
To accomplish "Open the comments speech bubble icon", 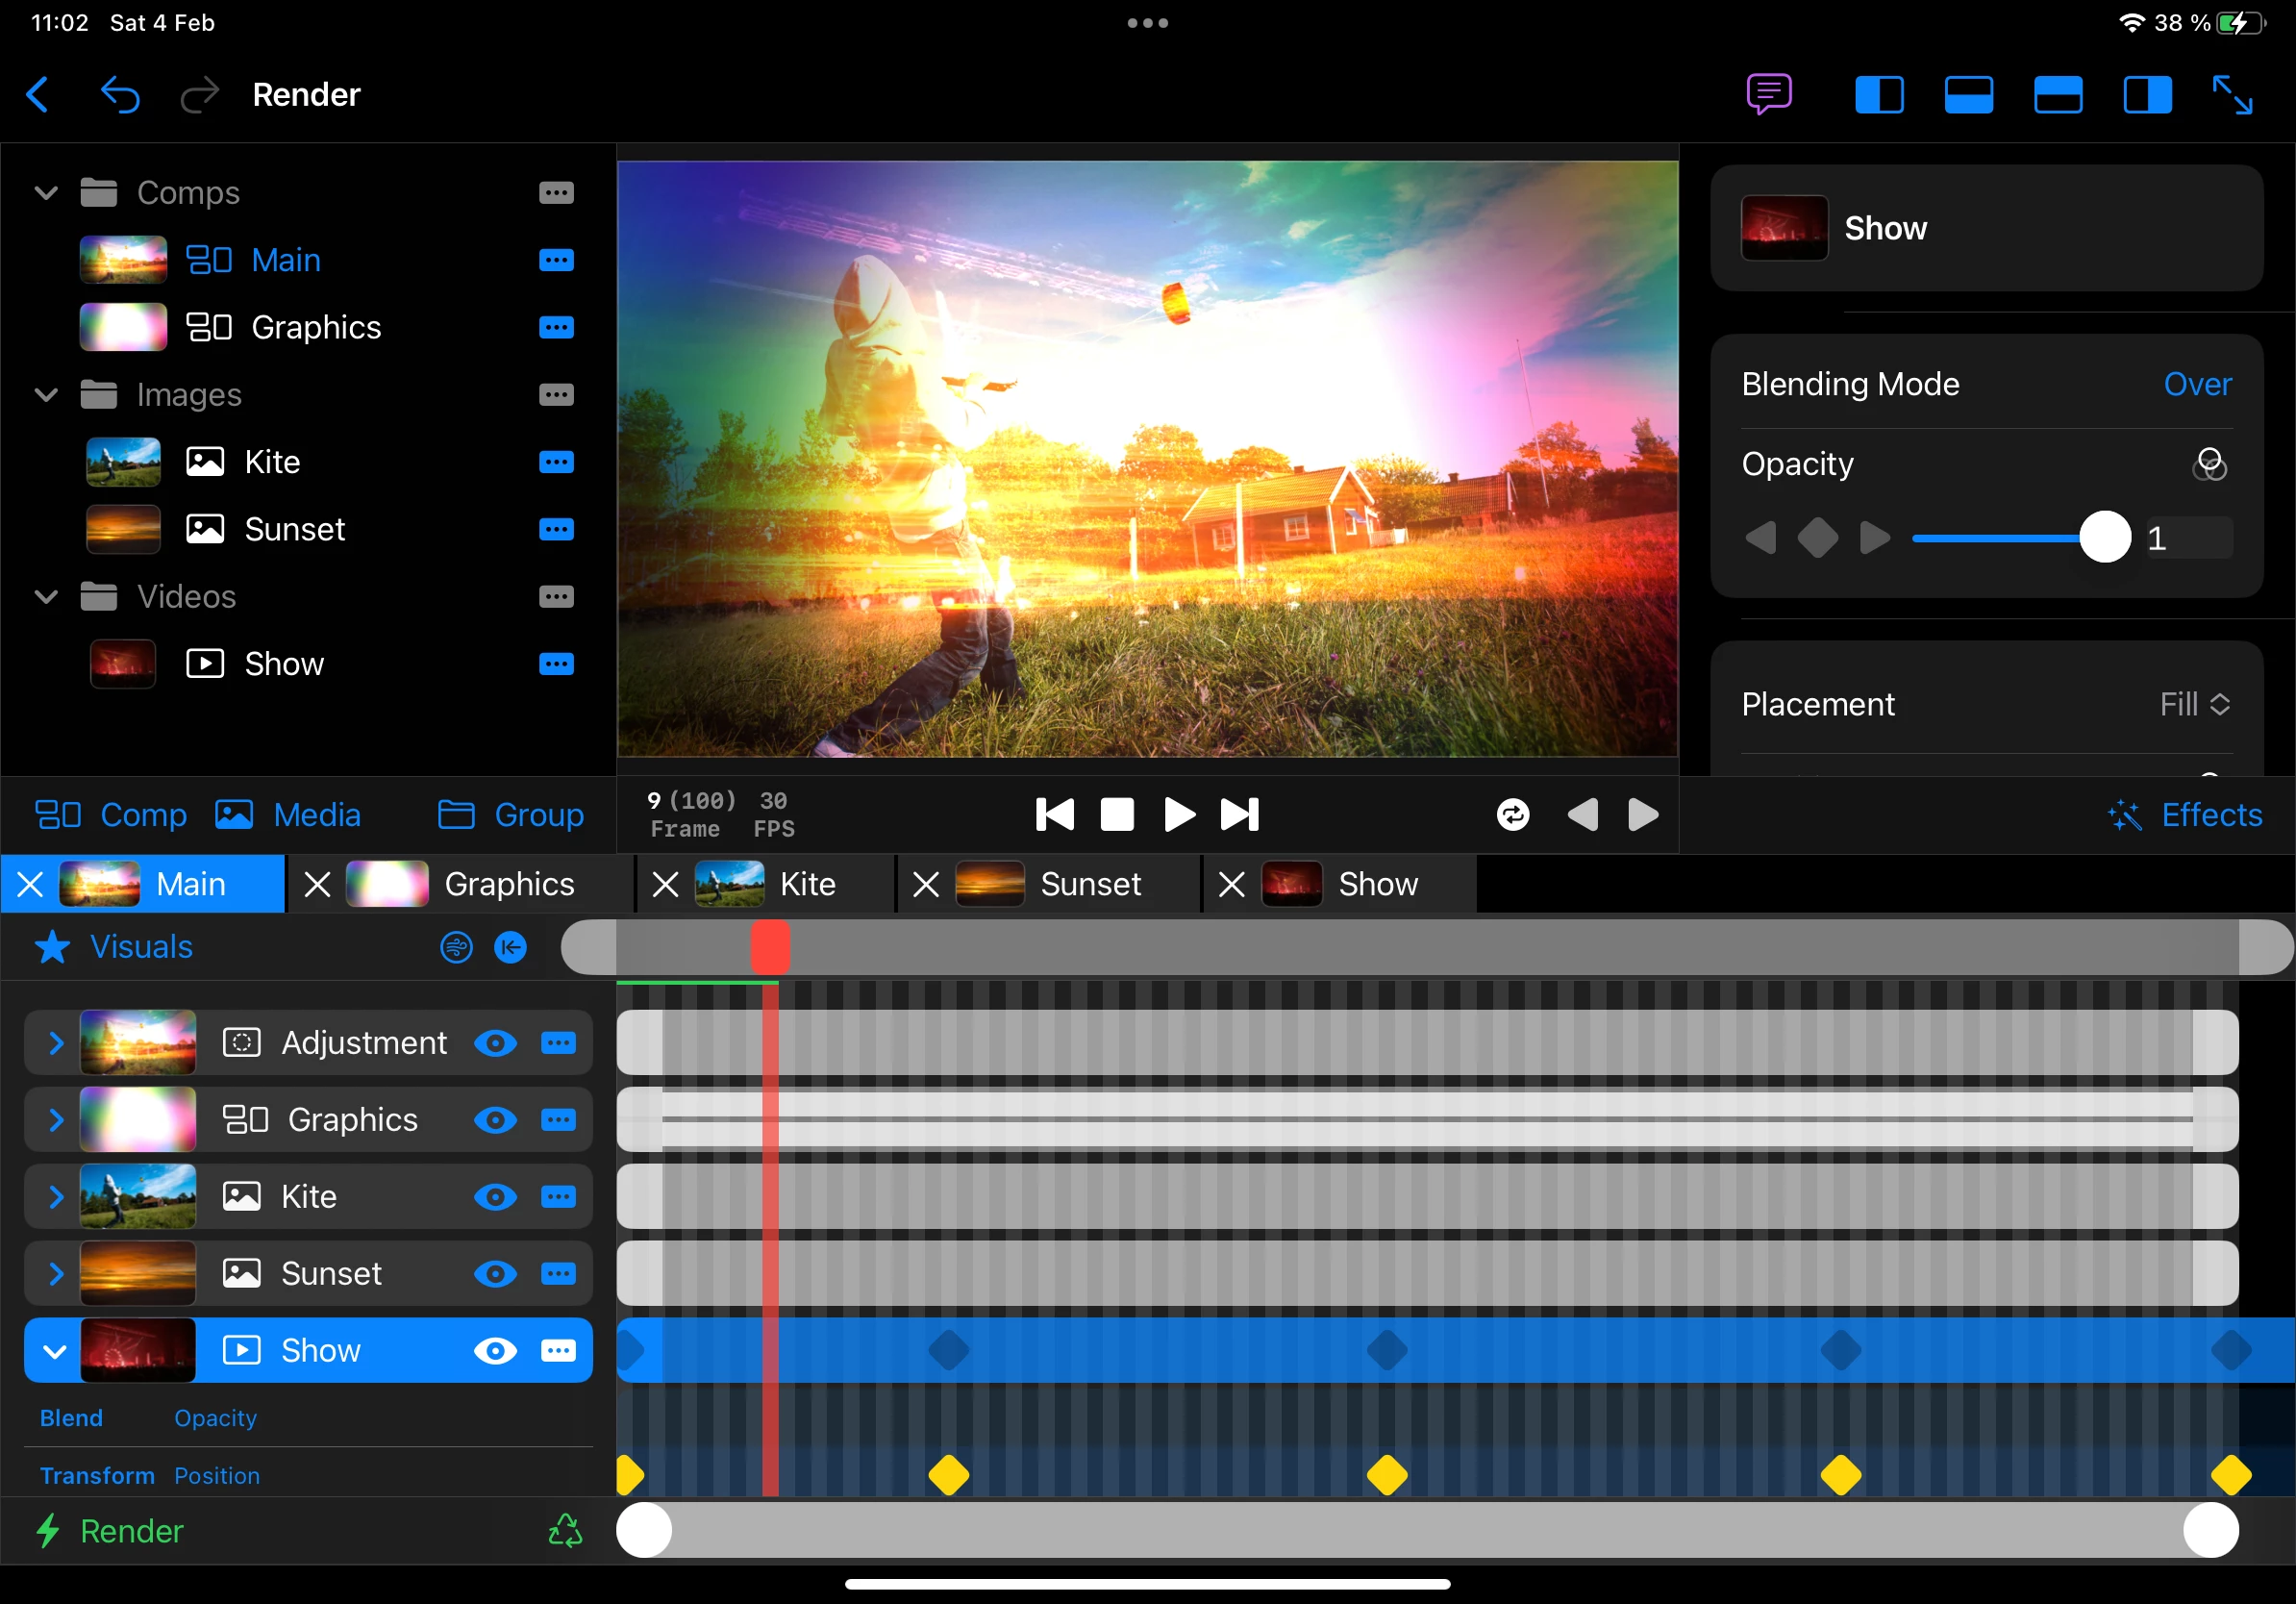I will coord(1768,95).
